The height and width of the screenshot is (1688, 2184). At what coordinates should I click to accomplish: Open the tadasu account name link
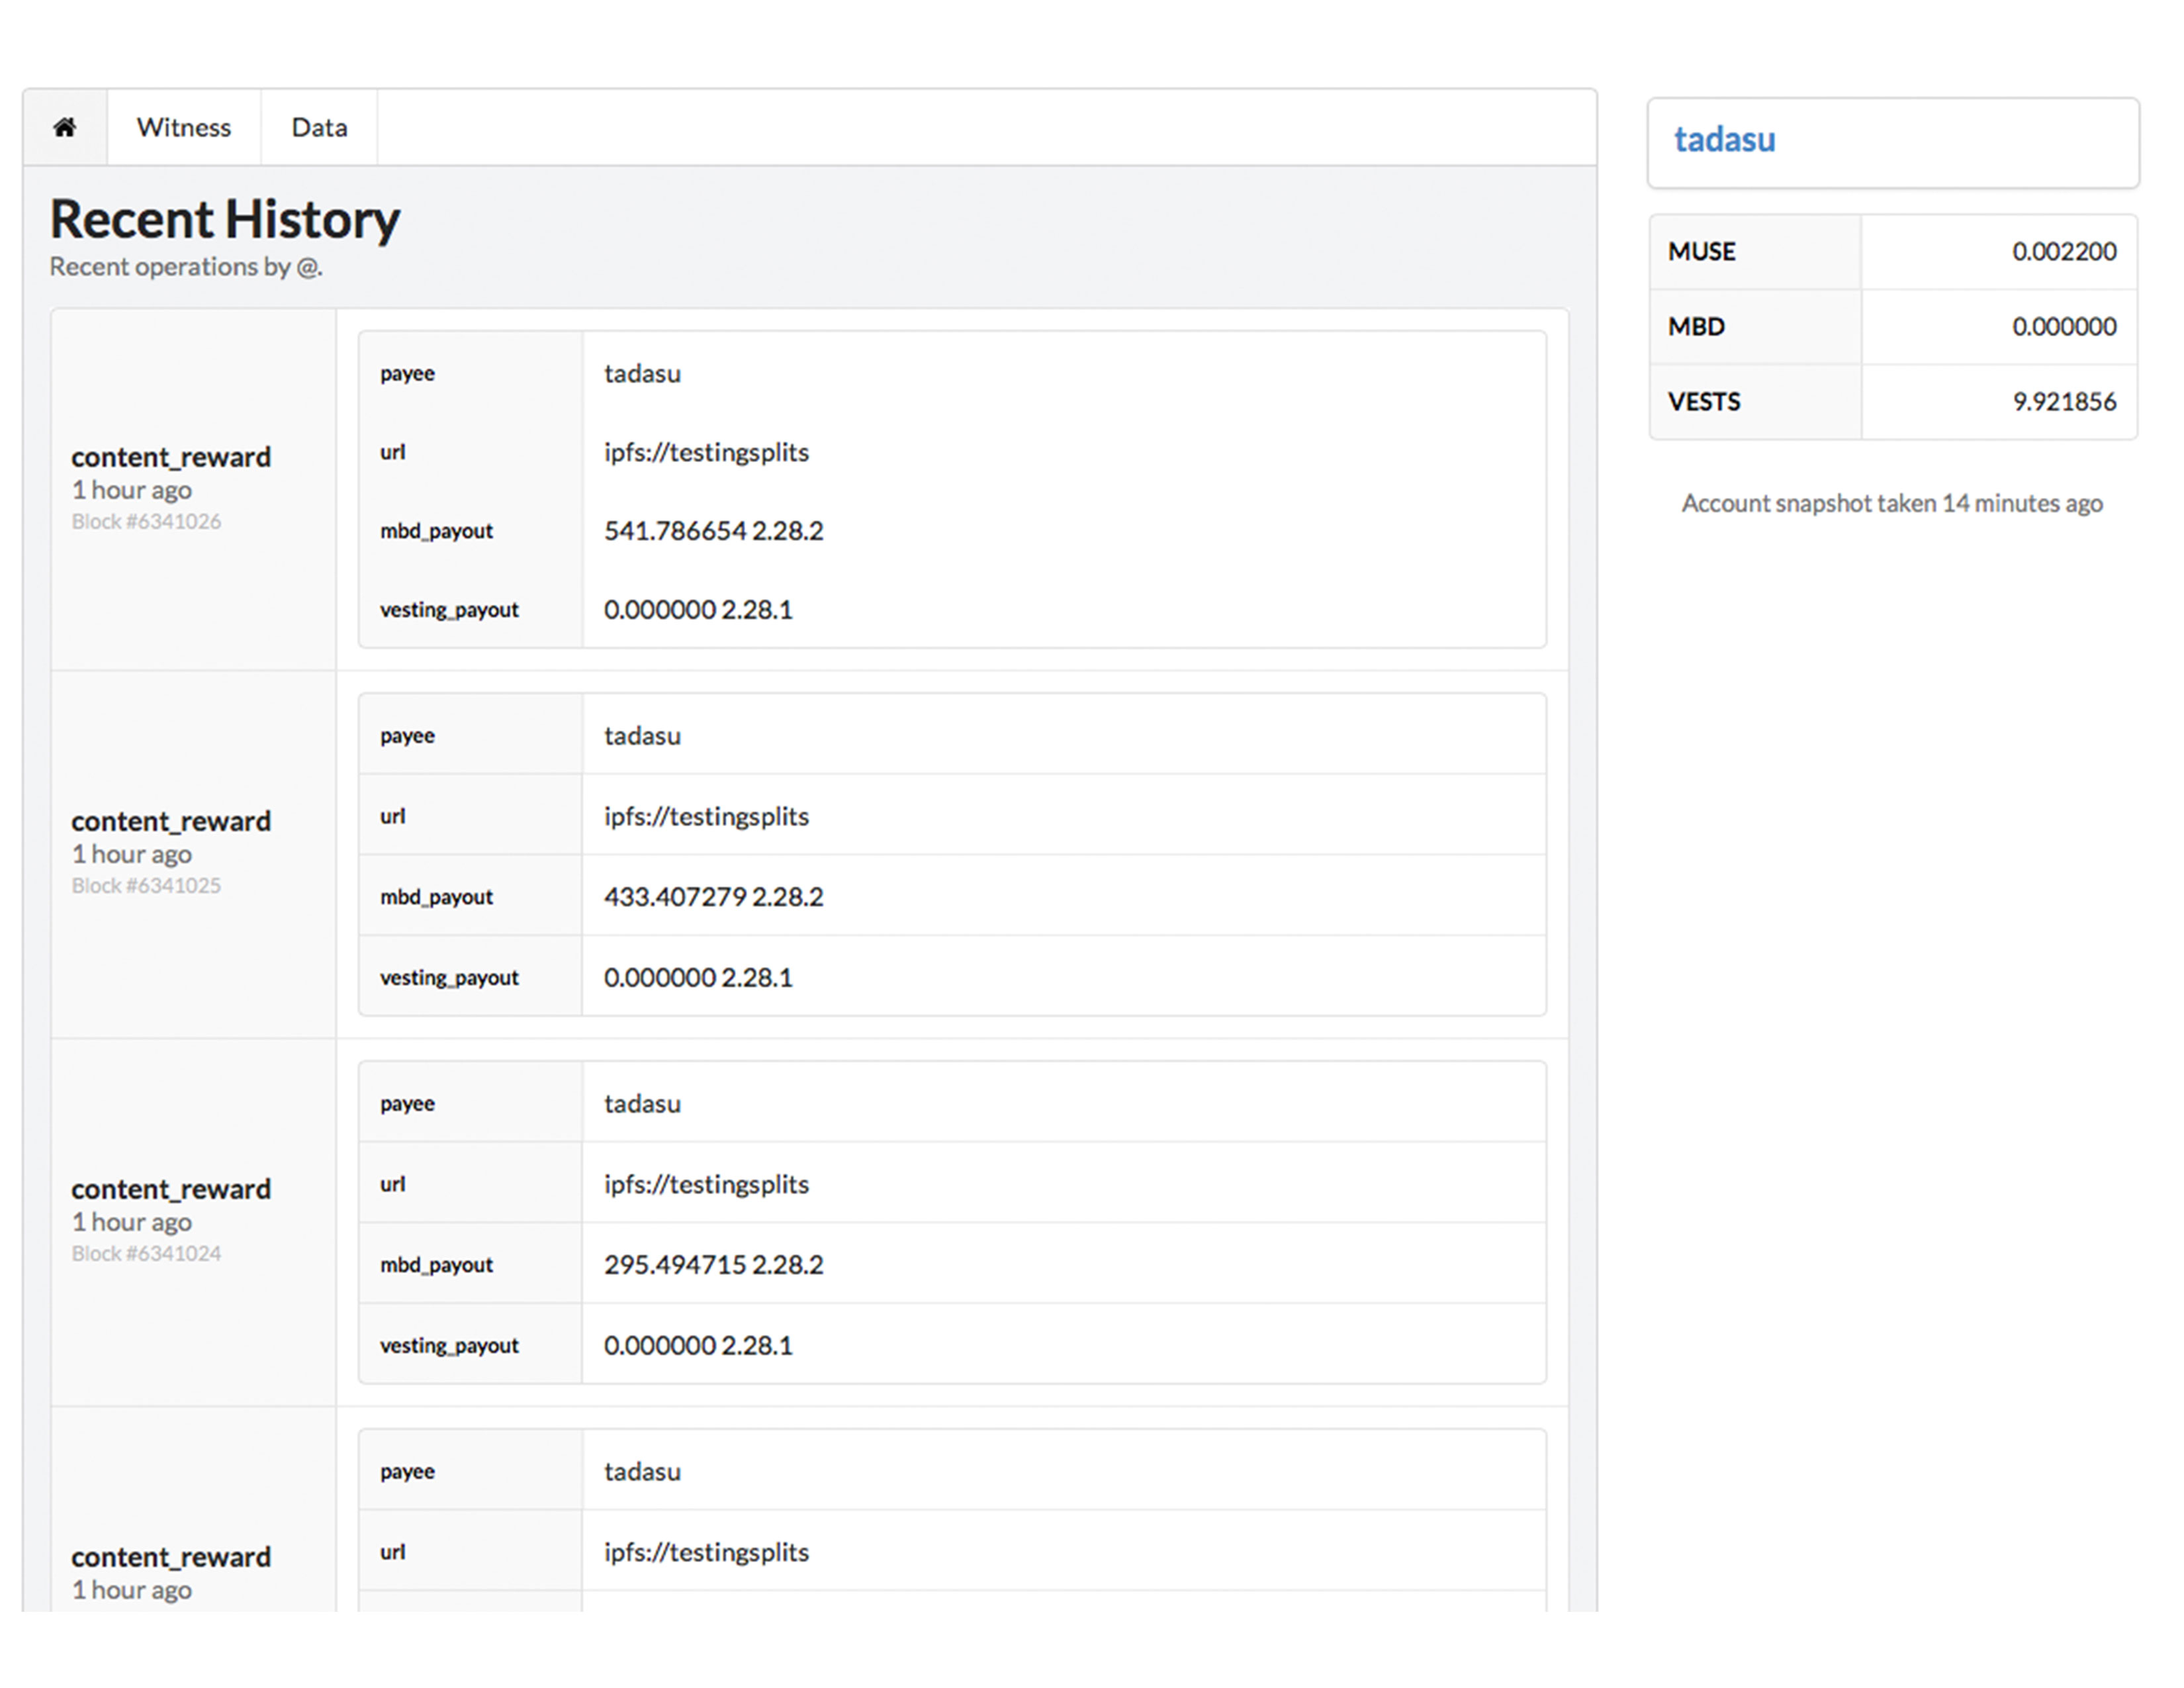click(x=1725, y=140)
